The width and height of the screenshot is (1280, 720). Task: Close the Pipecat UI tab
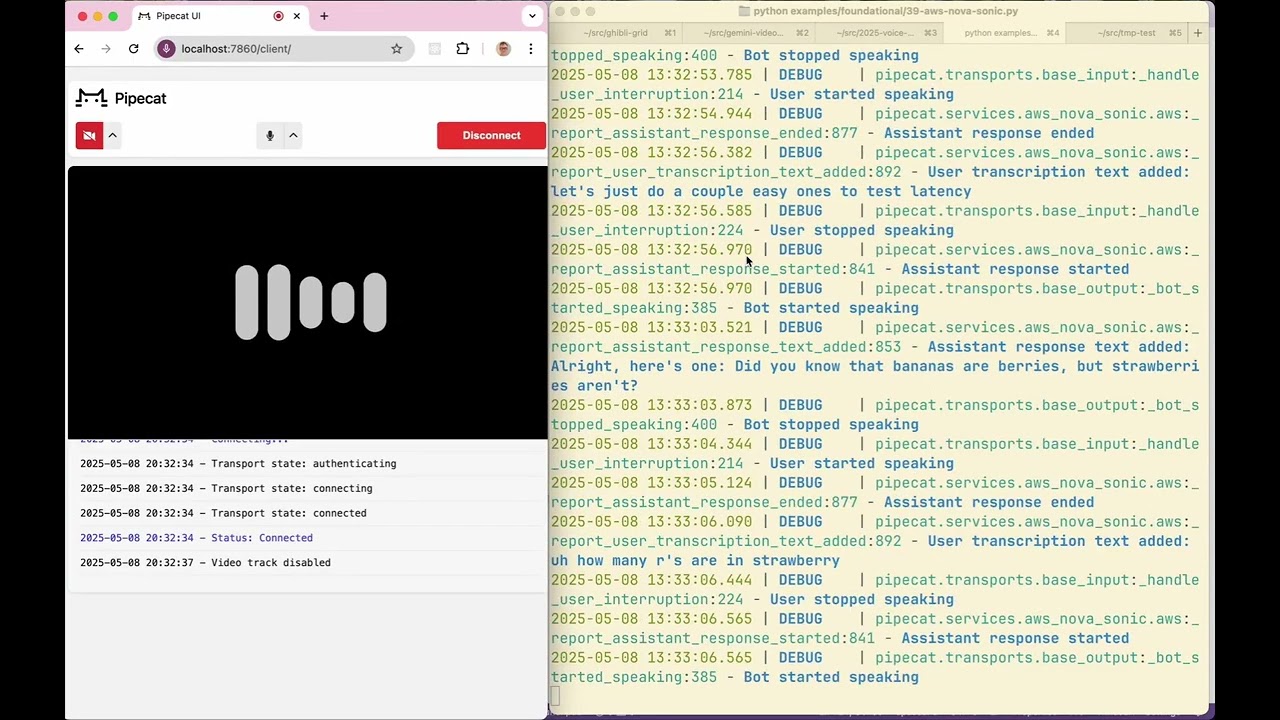[x=297, y=16]
